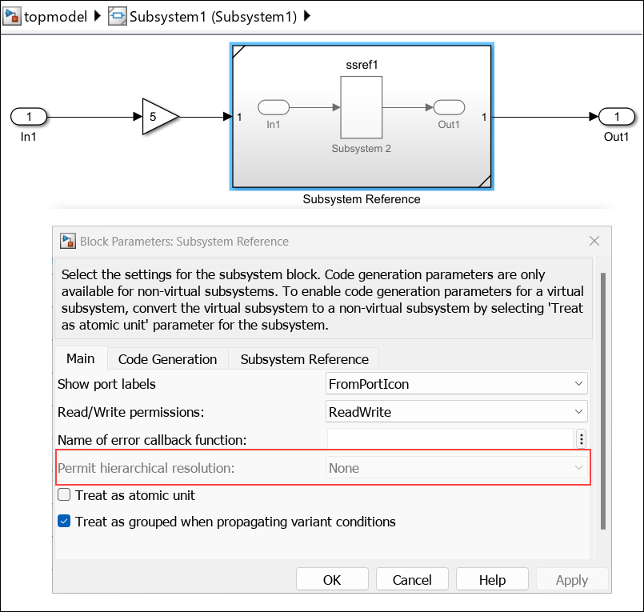The width and height of the screenshot is (644, 612).
Task: Open the Show port labels dropdown
Action: pos(456,384)
